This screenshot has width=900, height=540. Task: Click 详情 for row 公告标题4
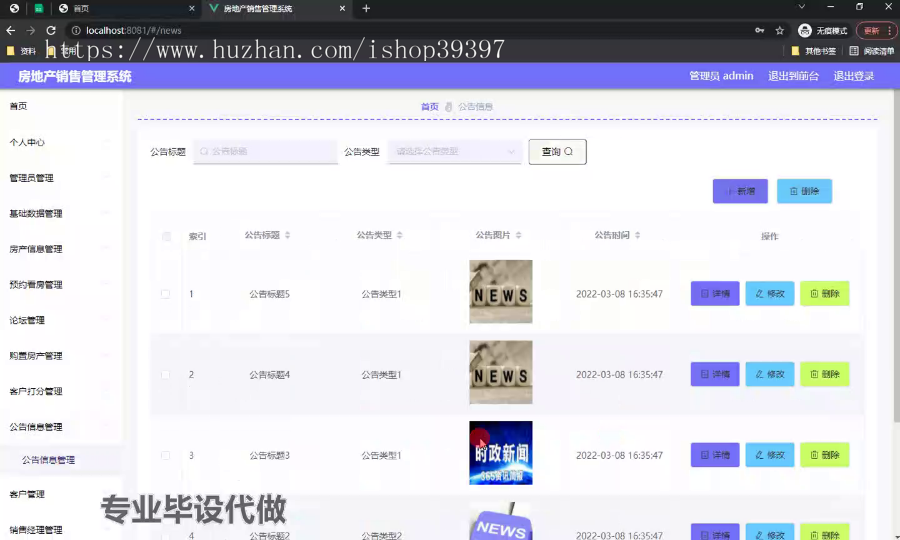pyautogui.click(x=715, y=374)
